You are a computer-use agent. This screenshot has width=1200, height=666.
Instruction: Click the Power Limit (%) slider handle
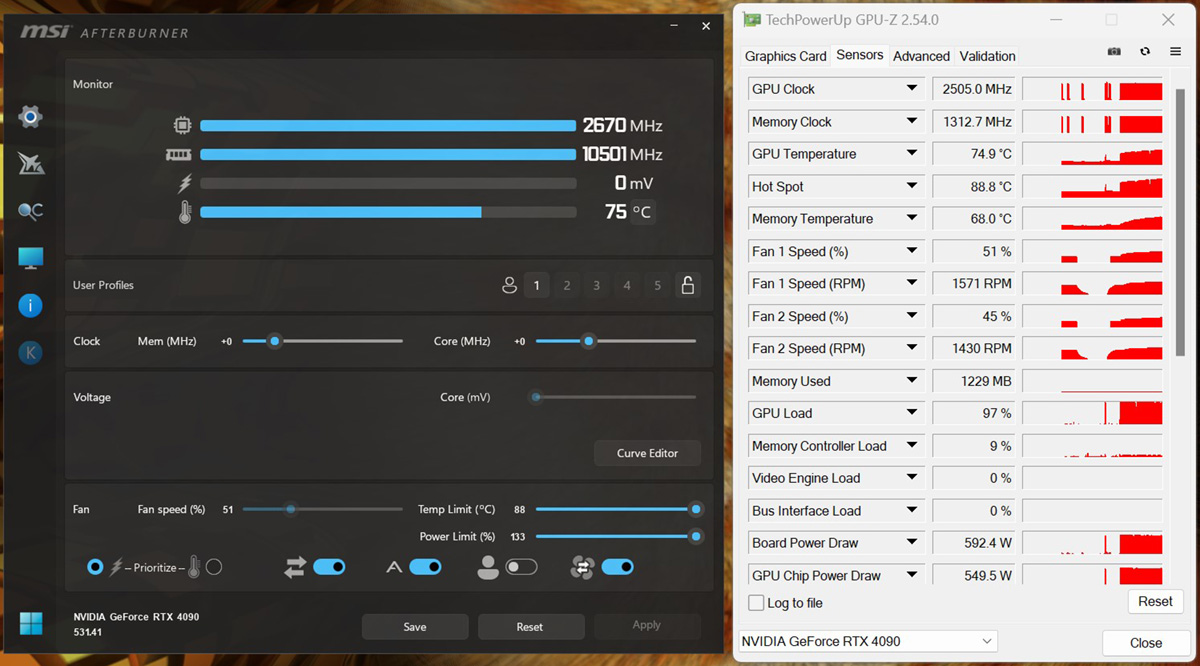click(696, 536)
